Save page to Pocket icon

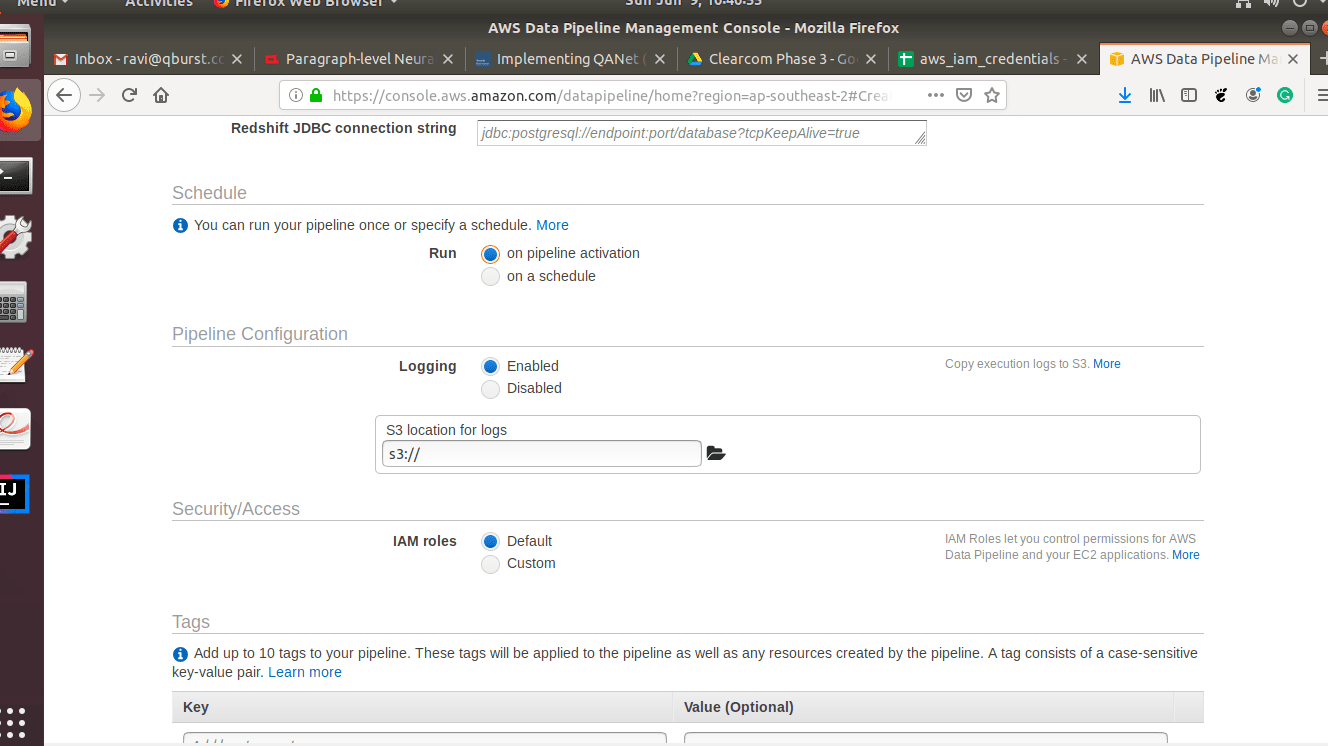[964, 95]
